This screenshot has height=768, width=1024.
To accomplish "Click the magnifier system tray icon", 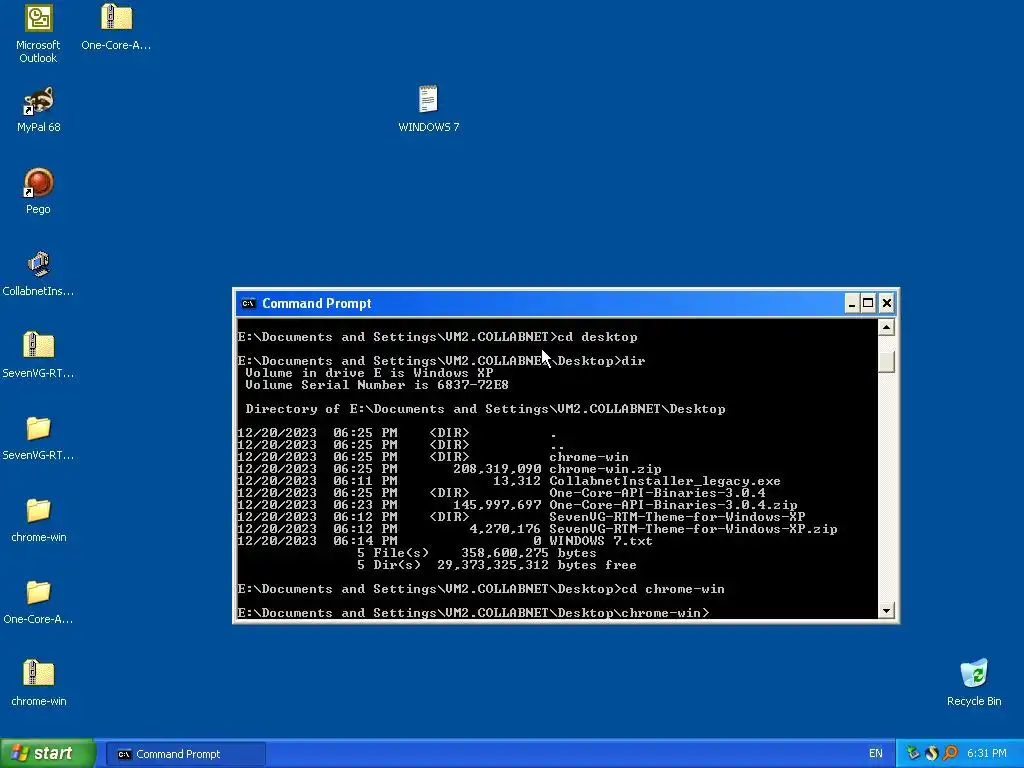I will click(x=950, y=754).
